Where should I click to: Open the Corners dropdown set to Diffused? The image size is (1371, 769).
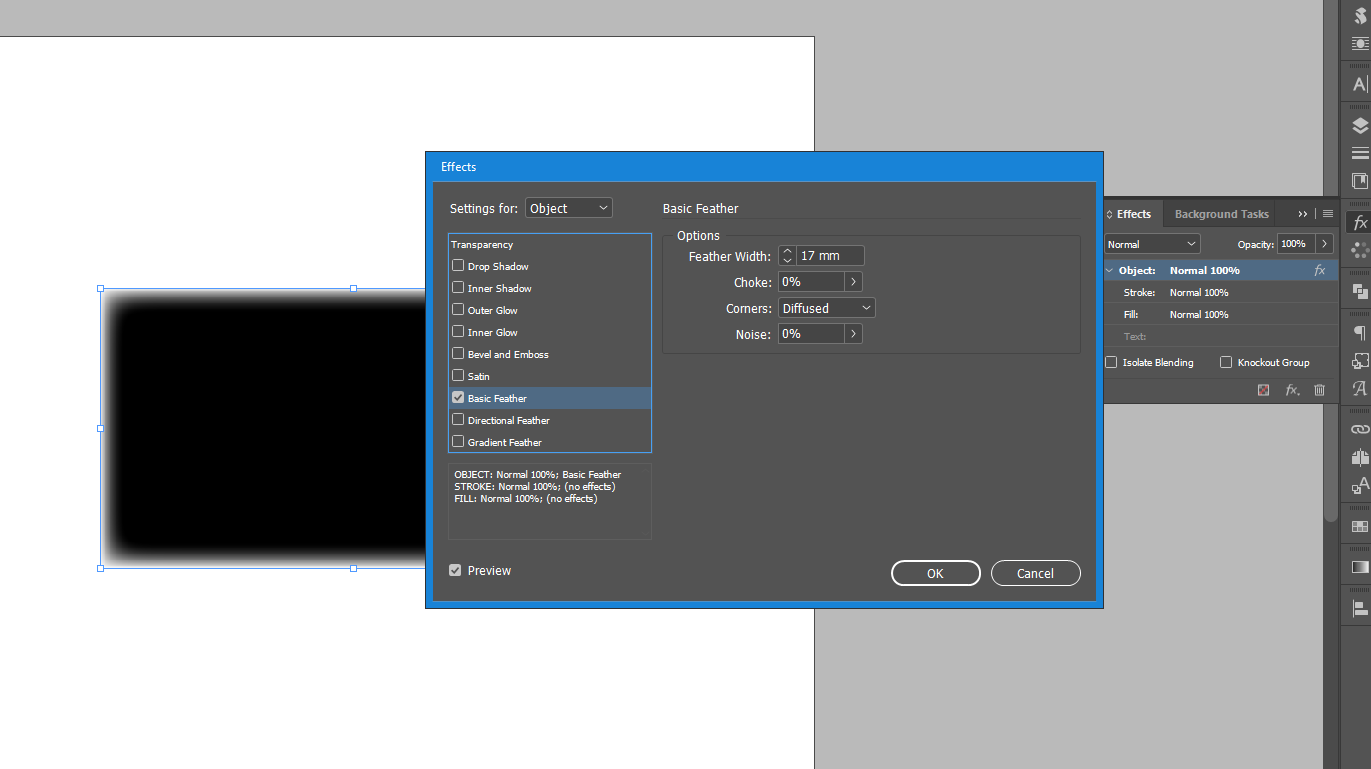827,308
